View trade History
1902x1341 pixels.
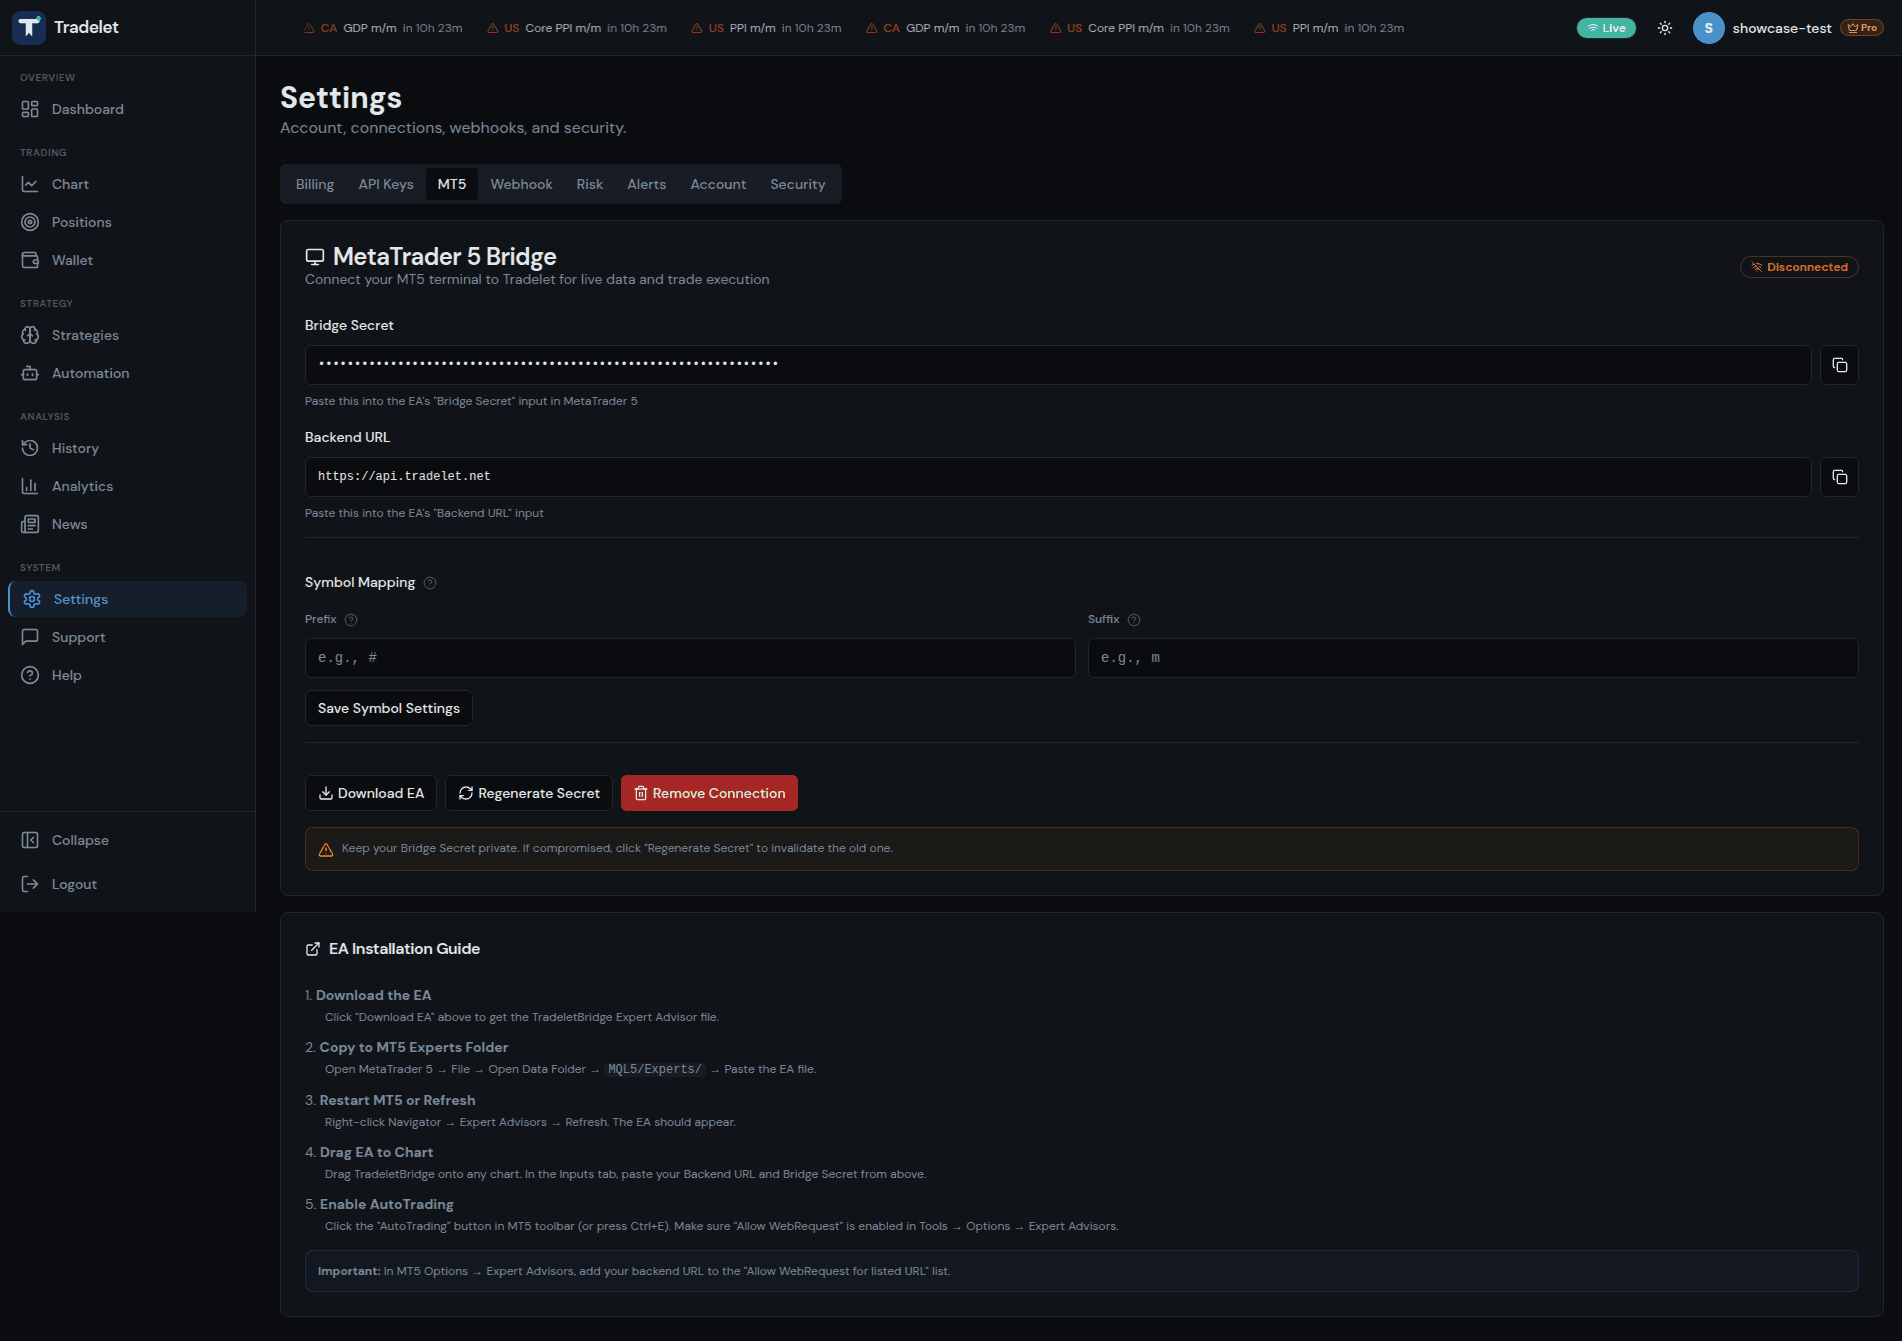coord(75,448)
